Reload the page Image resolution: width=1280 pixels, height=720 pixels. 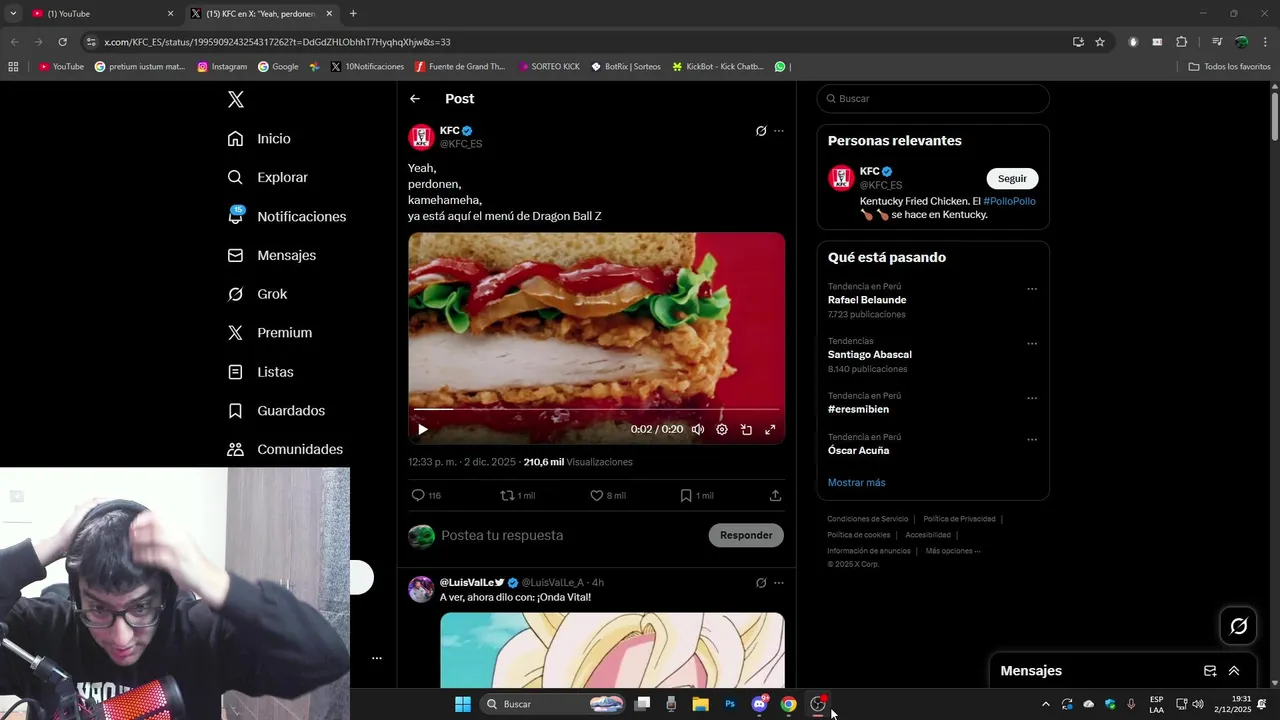62,42
